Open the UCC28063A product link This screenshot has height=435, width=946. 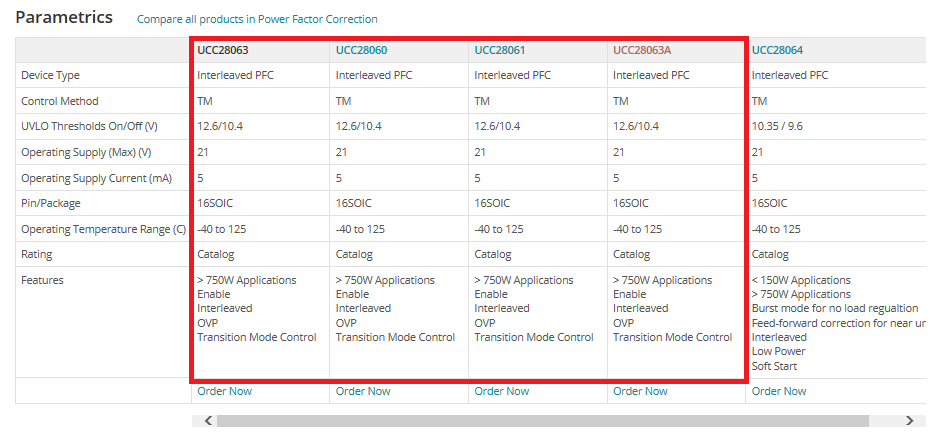pyautogui.click(x=642, y=50)
